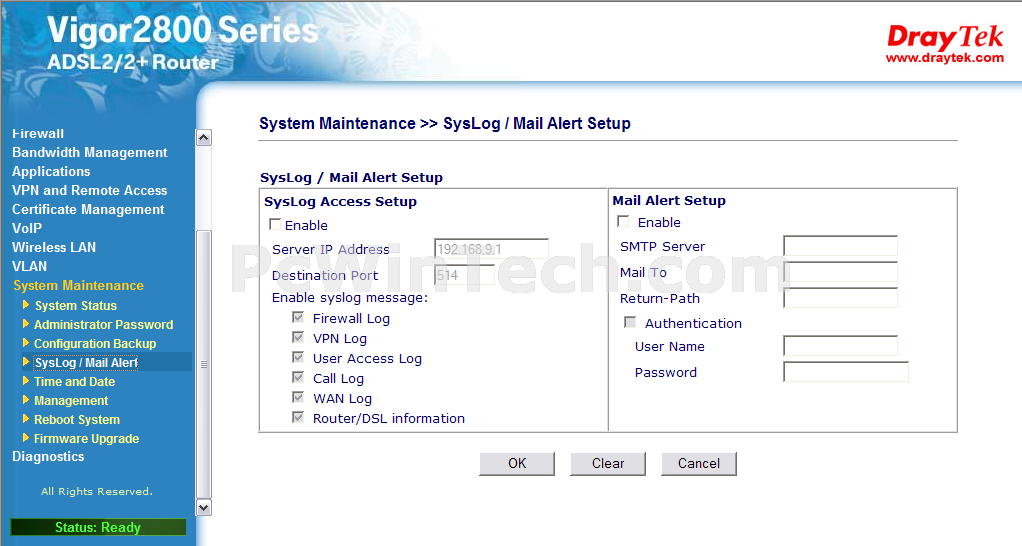Enable SysLog Access Setup checkbox
Image resolution: width=1022 pixels, height=546 pixels.
click(x=275, y=224)
